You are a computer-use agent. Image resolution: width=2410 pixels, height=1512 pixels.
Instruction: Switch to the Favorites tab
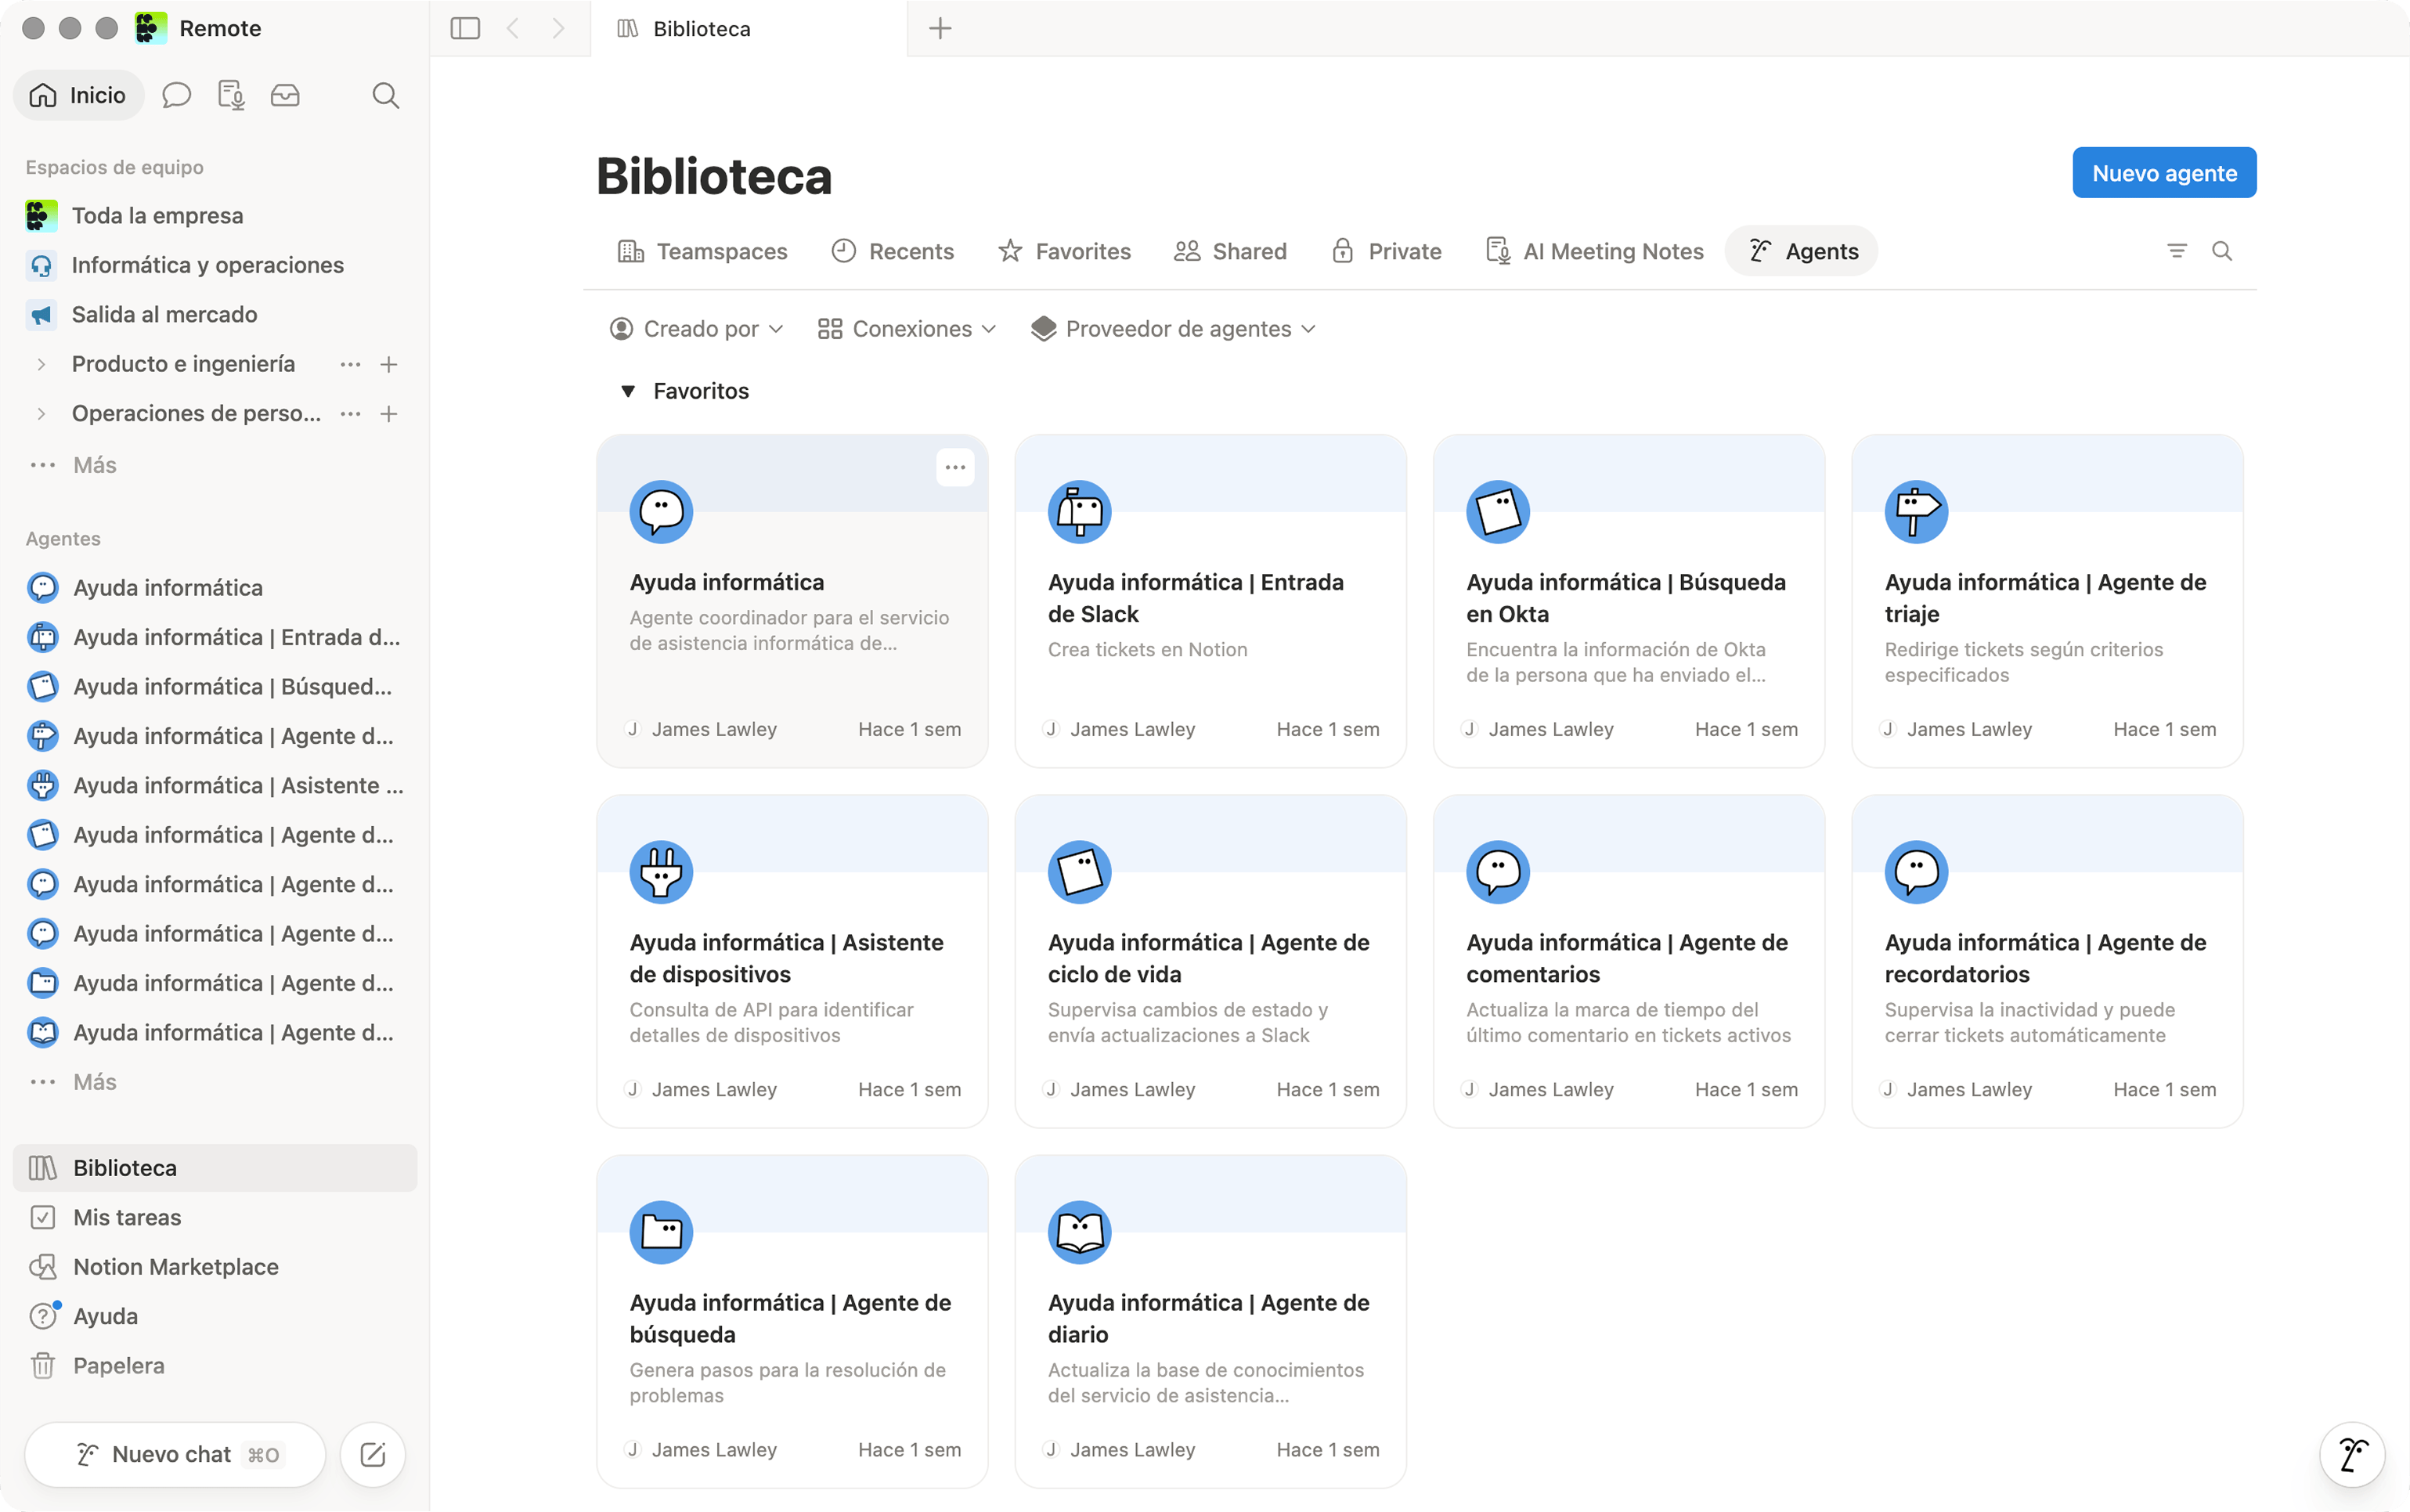point(1065,251)
